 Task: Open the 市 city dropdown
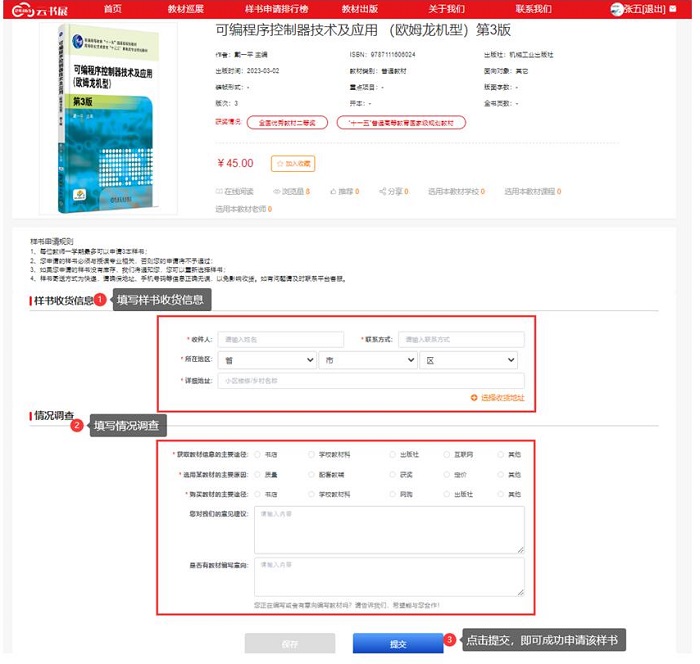point(367,360)
